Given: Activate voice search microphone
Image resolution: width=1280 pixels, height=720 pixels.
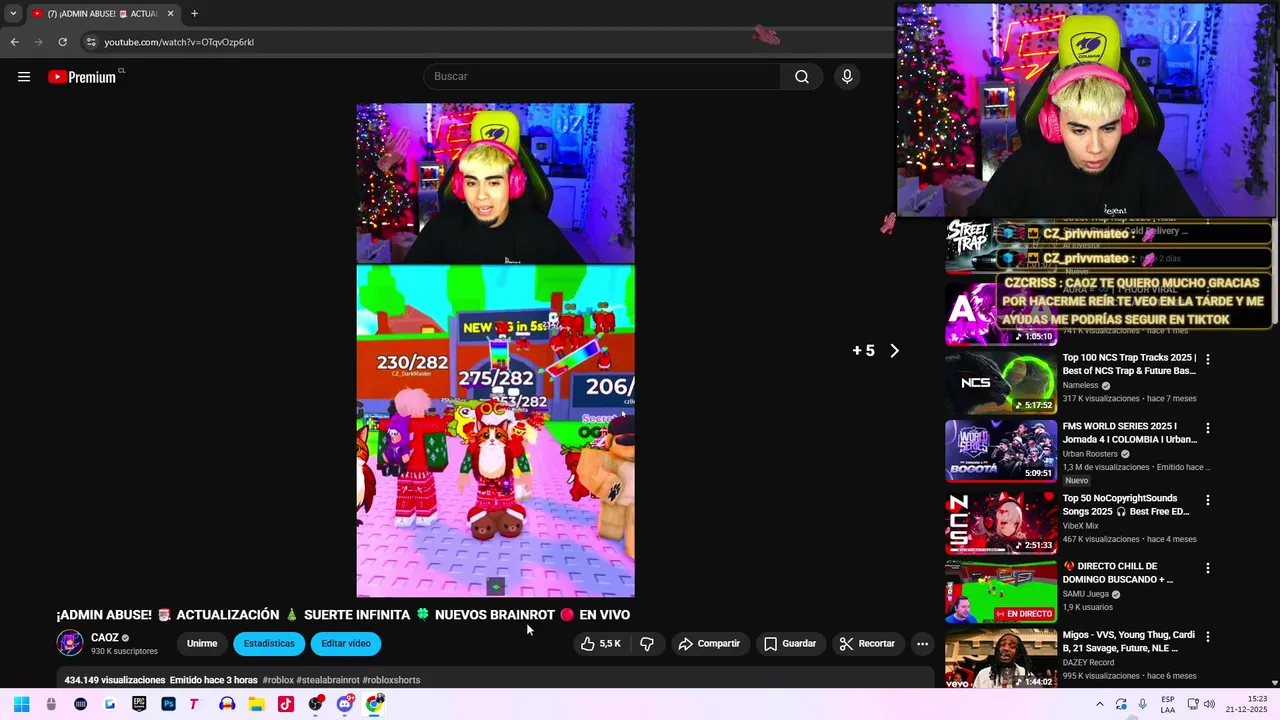Looking at the screenshot, I should [x=847, y=77].
